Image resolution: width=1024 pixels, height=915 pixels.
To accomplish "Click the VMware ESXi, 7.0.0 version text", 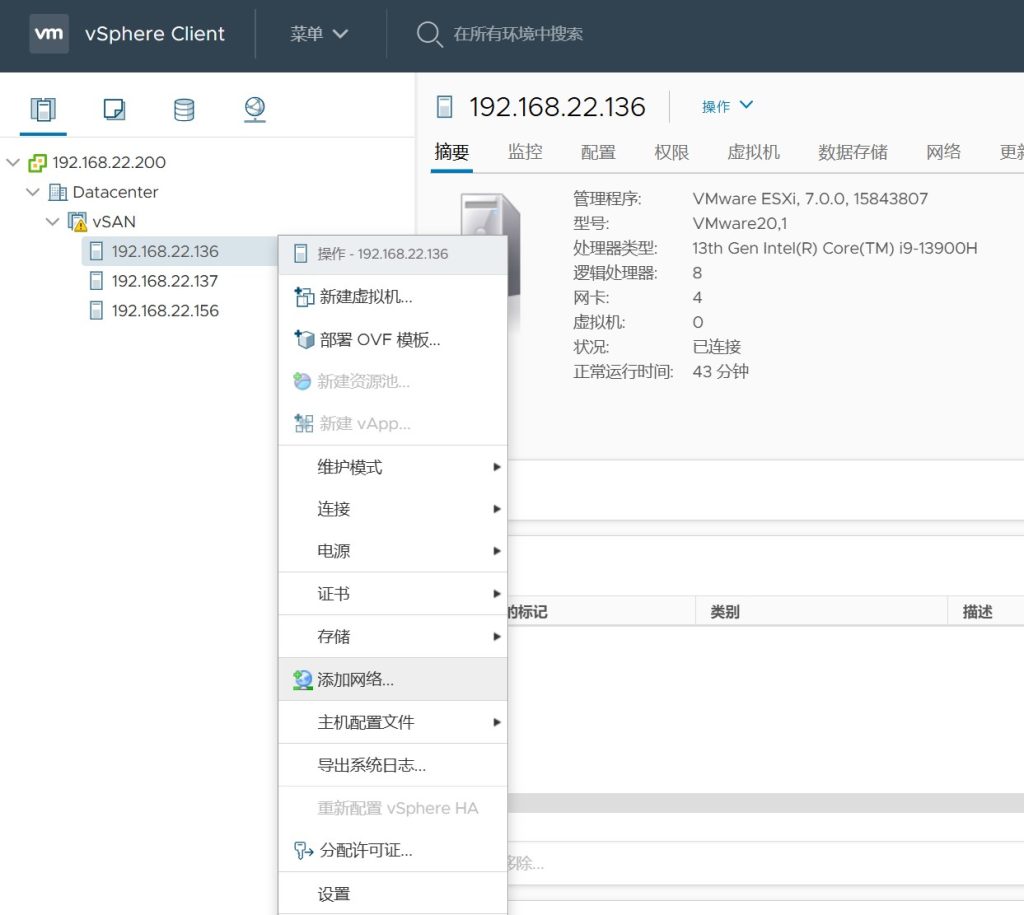I will click(x=810, y=199).
